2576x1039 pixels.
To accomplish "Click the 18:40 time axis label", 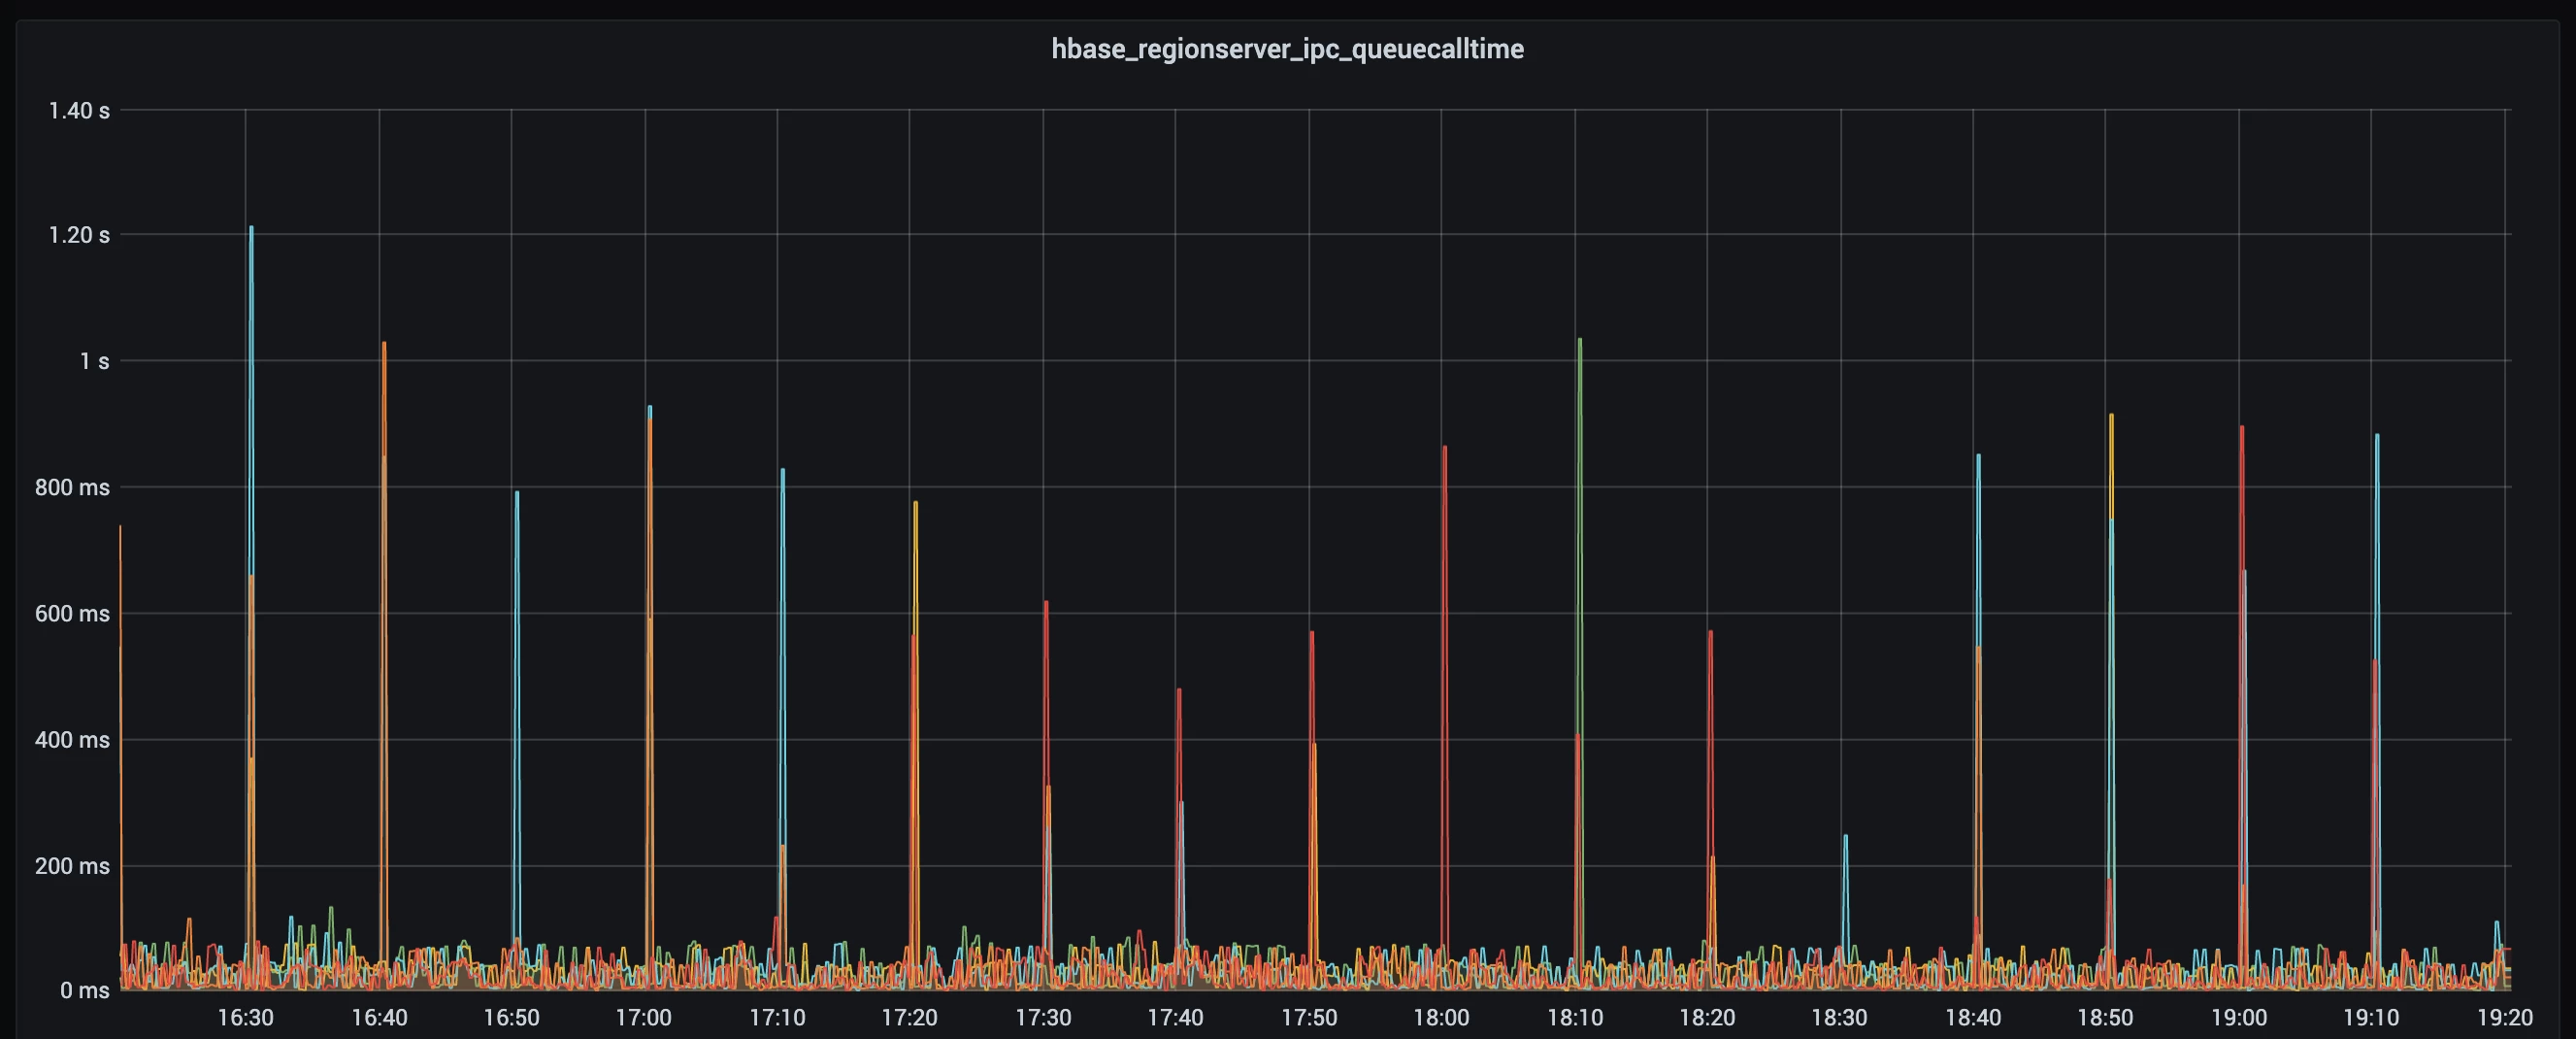I will 1973,1017.
